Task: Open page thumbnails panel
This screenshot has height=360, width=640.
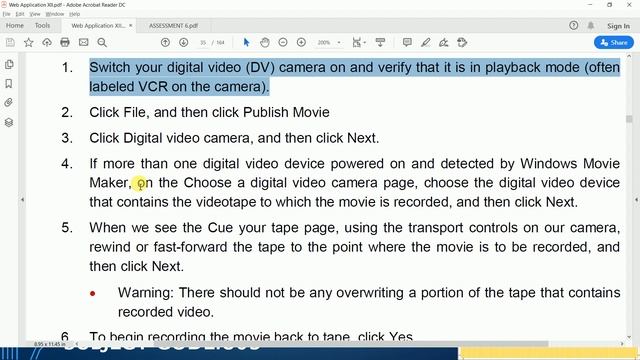Action: [x=9, y=64]
